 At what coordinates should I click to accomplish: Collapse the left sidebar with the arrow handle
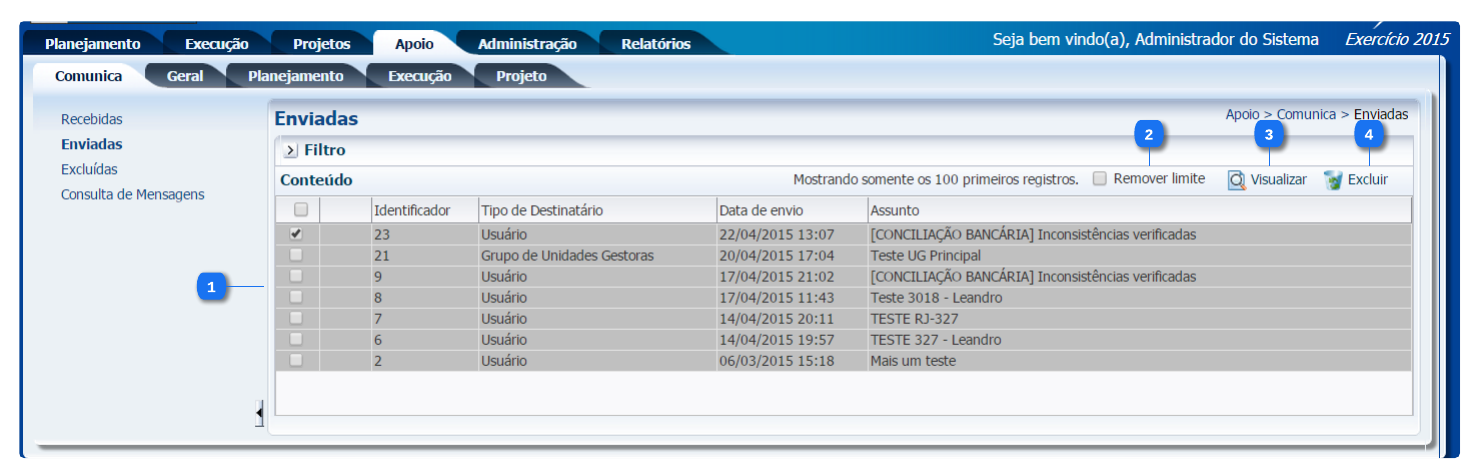tap(259, 412)
